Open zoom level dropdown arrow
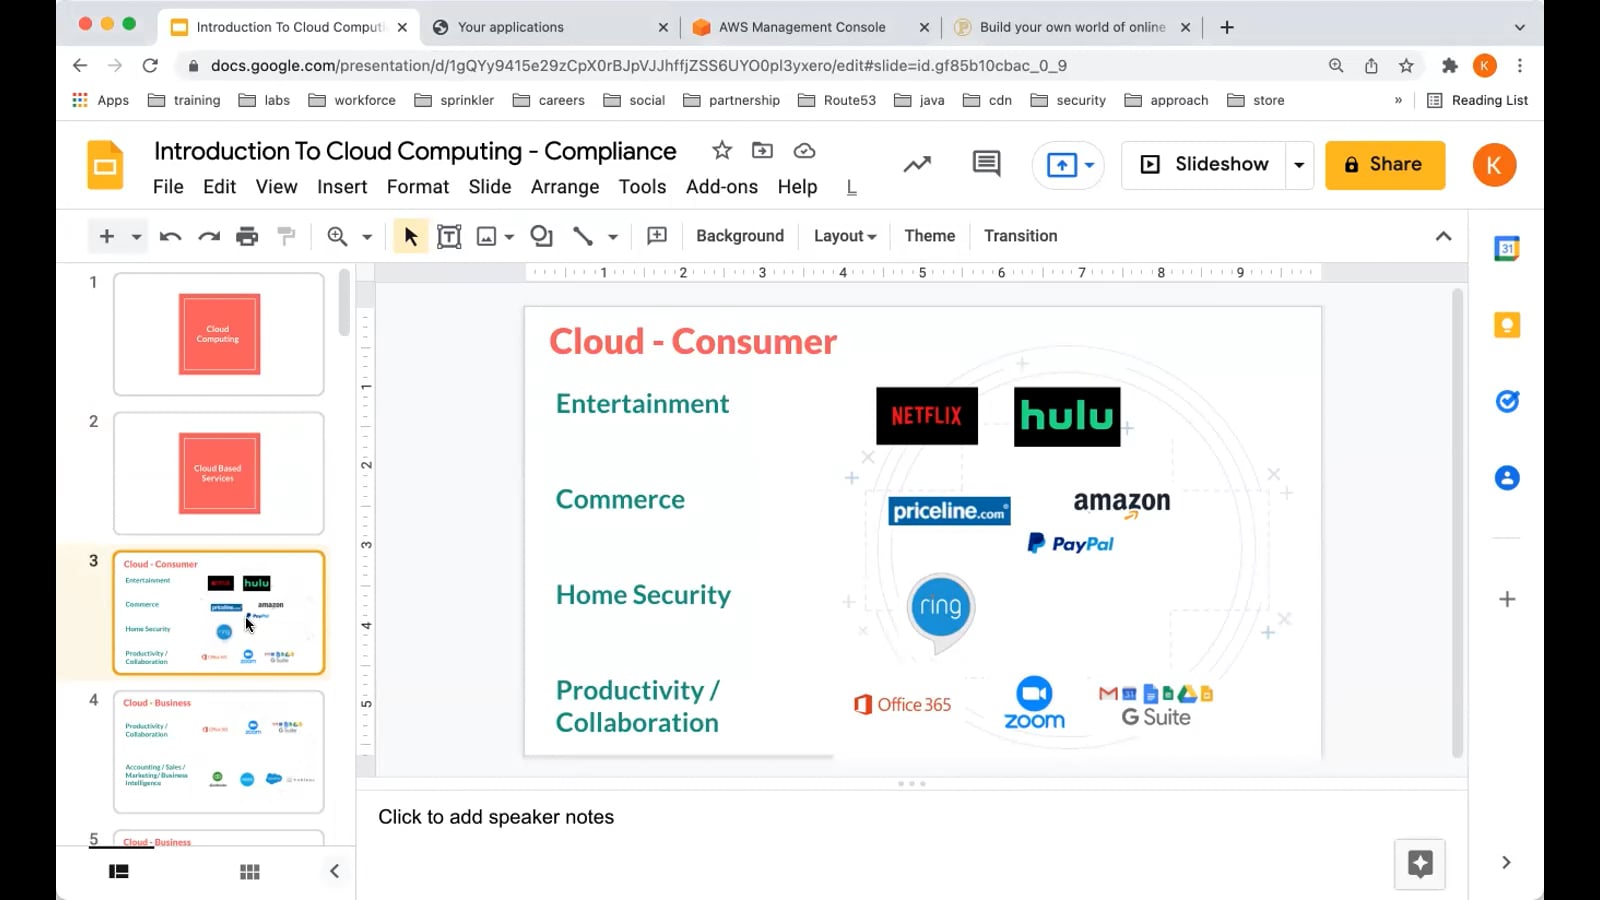The height and width of the screenshot is (900, 1600). (367, 238)
